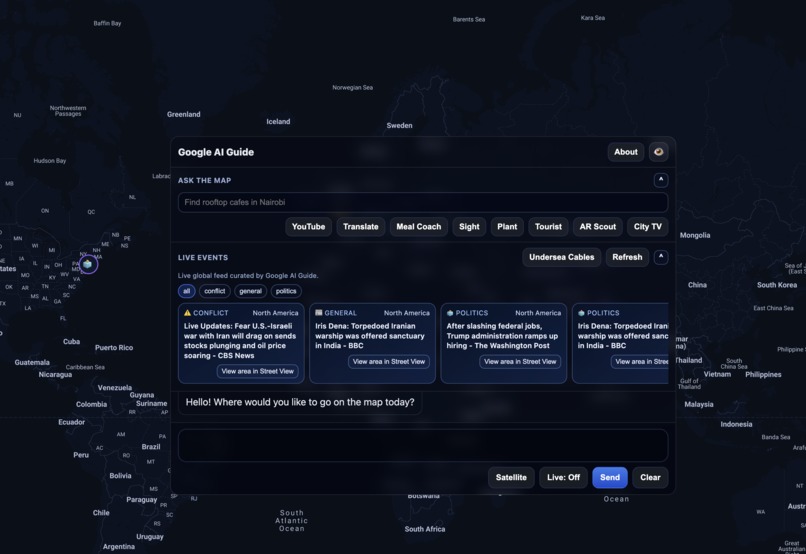Launch the Meal Coach tool
This screenshot has width=806, height=554.
tap(418, 227)
